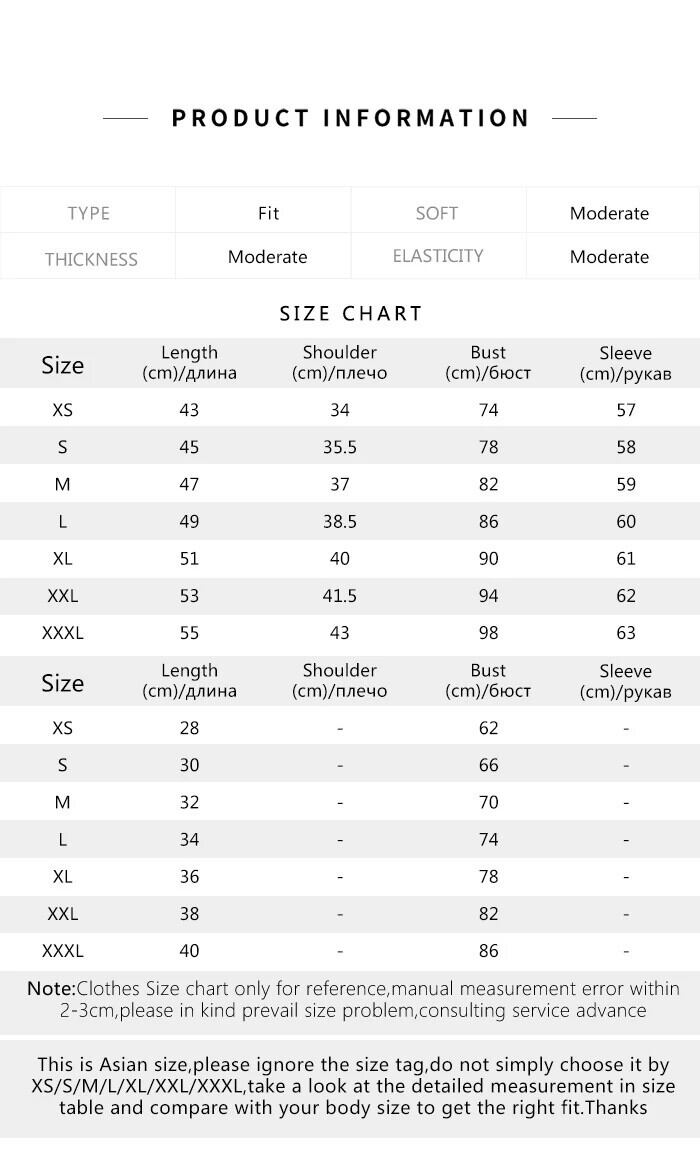
Task: Click the length value 28
Action: 189,728
